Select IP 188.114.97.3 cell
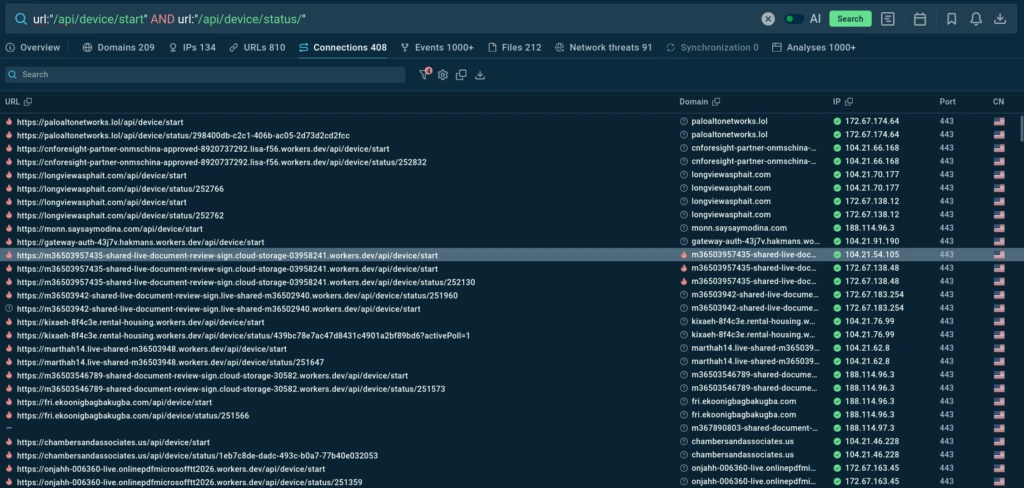 [x=870, y=428]
